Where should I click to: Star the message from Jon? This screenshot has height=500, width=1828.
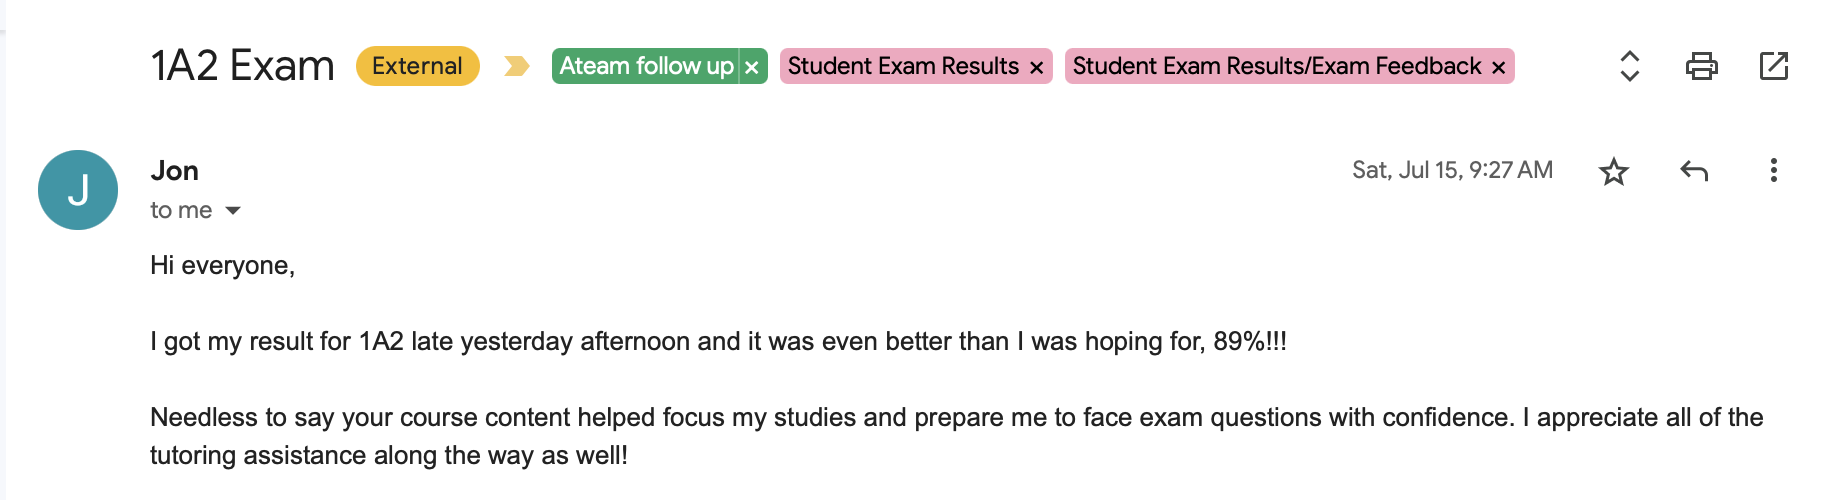coord(1613,171)
